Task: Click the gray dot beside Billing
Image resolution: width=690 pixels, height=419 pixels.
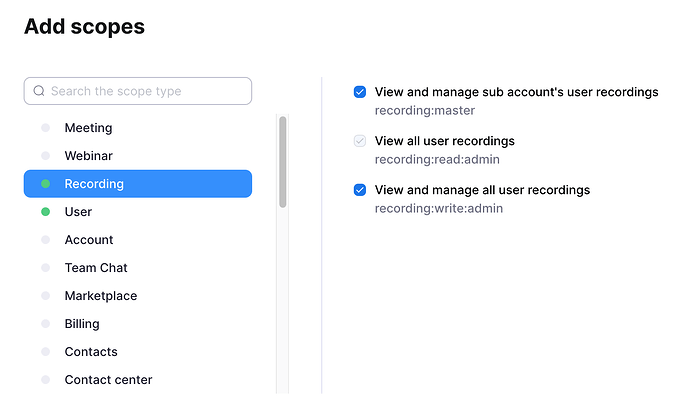Action: coord(45,324)
